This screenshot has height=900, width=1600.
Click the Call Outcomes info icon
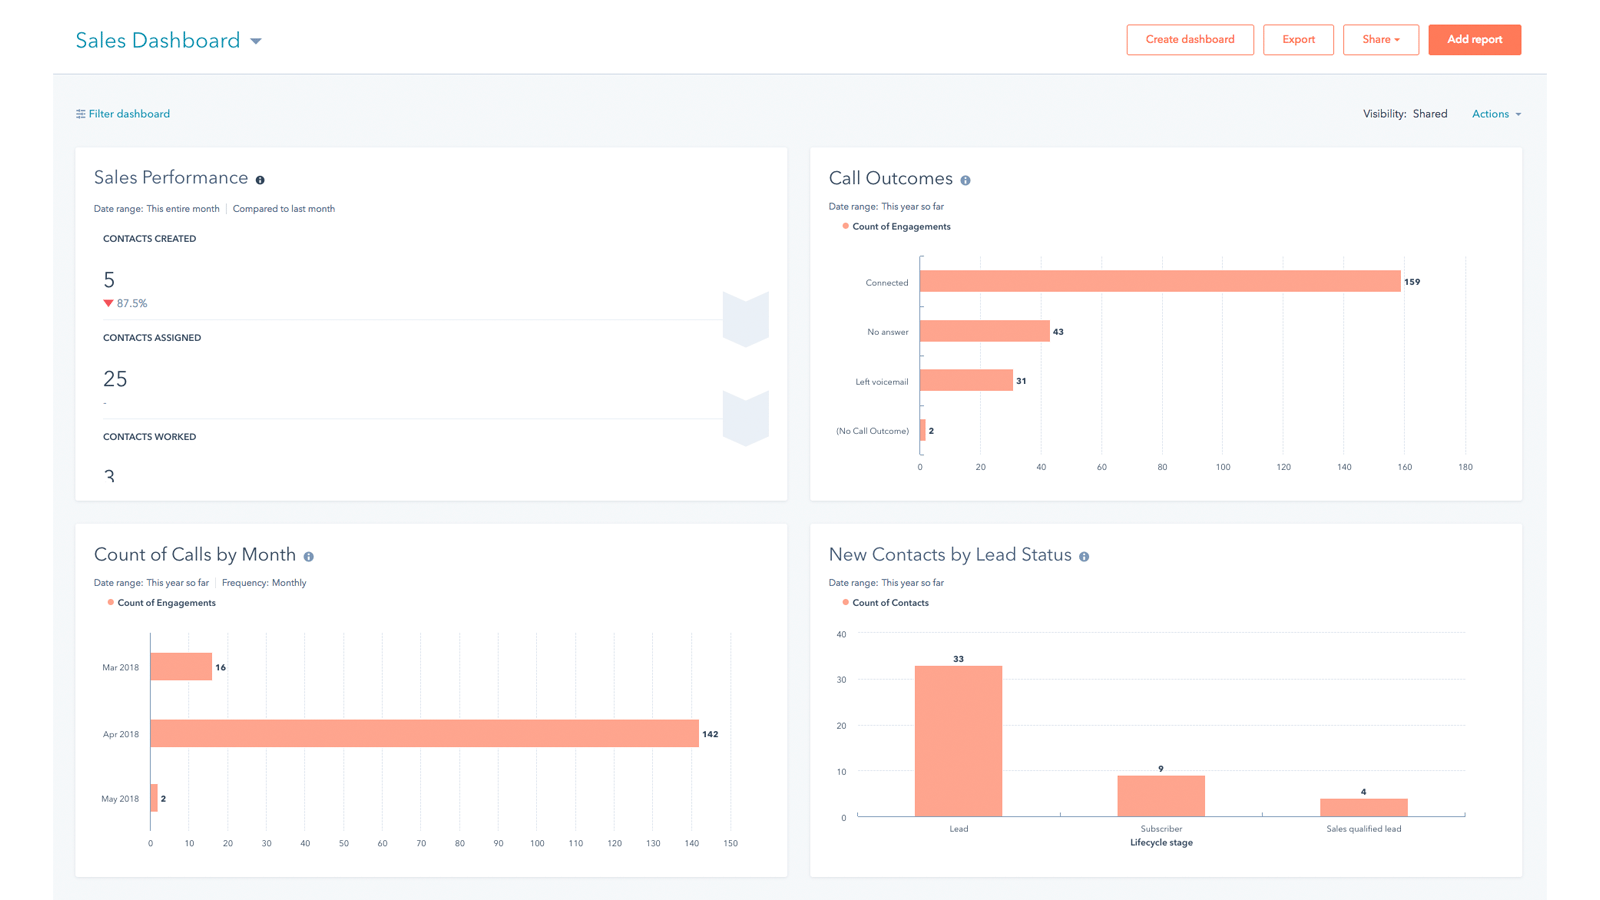coord(965,181)
